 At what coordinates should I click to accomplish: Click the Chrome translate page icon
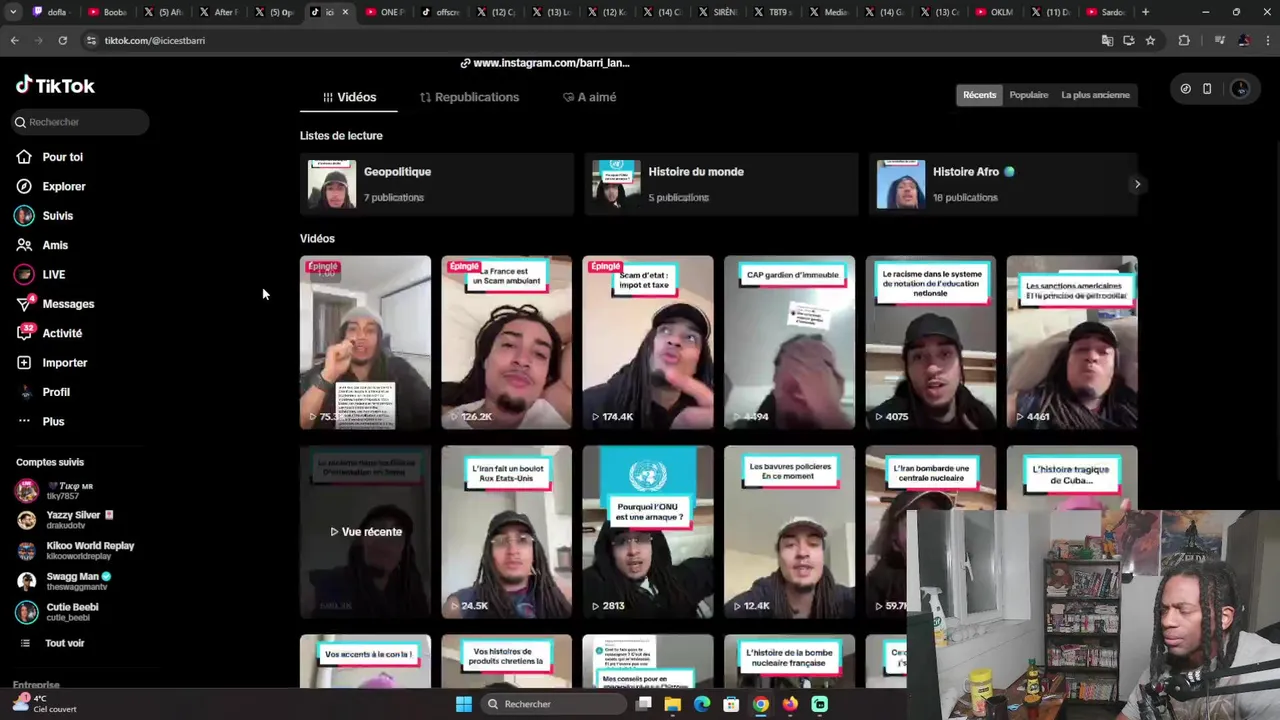point(1107,40)
